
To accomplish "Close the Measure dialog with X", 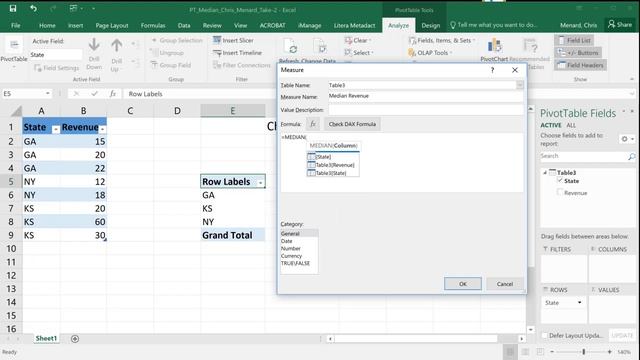I will [515, 70].
